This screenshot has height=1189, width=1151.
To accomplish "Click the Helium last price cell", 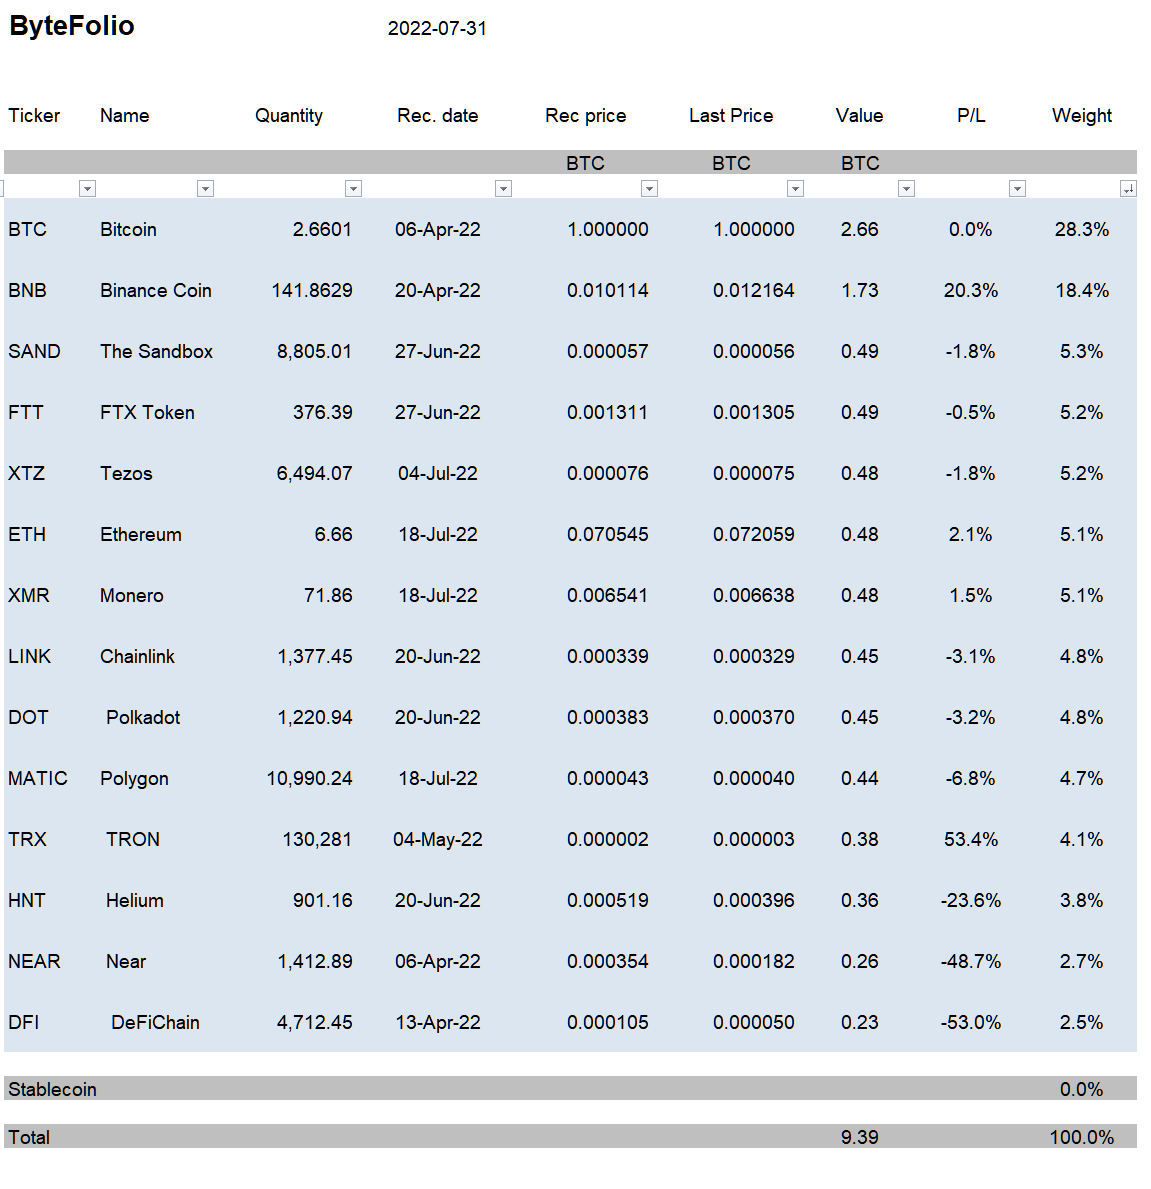I will (x=754, y=900).
